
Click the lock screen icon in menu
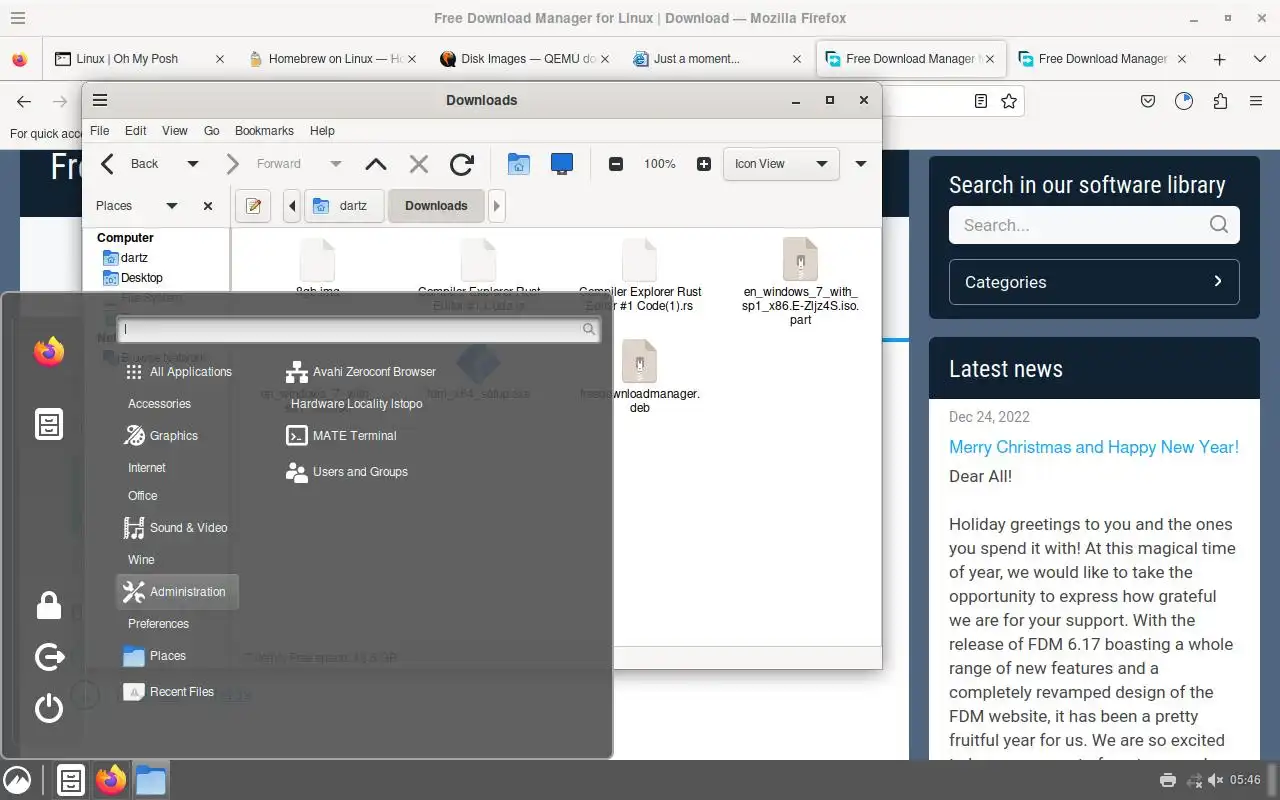click(48, 605)
